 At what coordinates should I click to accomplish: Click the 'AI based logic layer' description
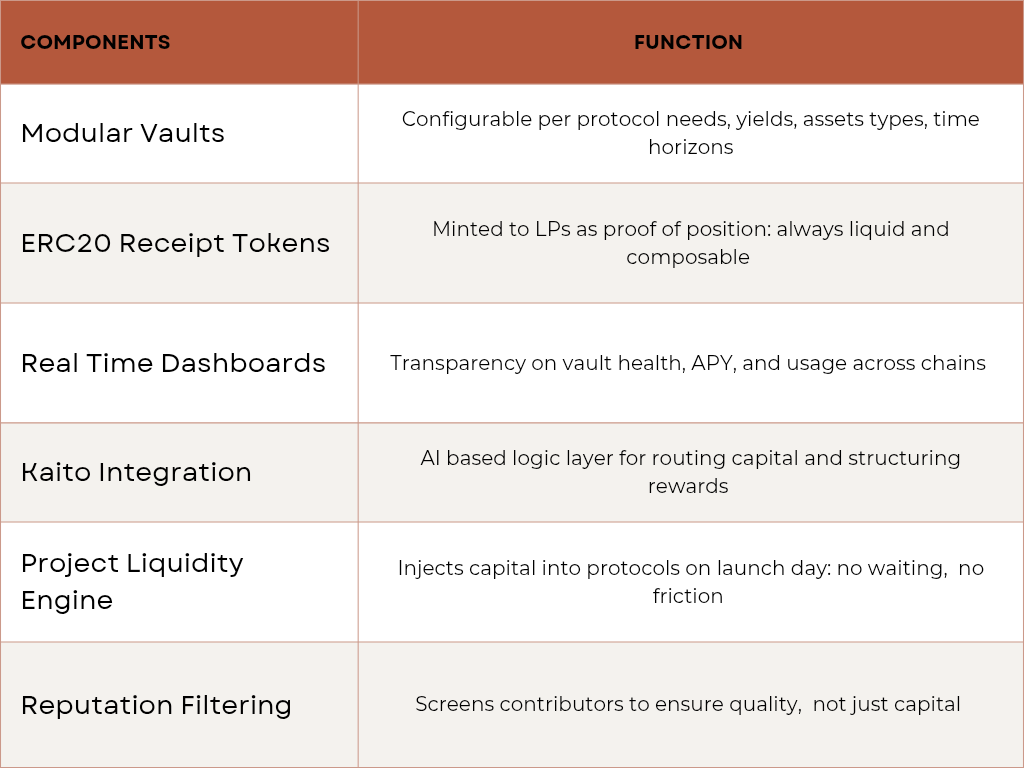(690, 472)
